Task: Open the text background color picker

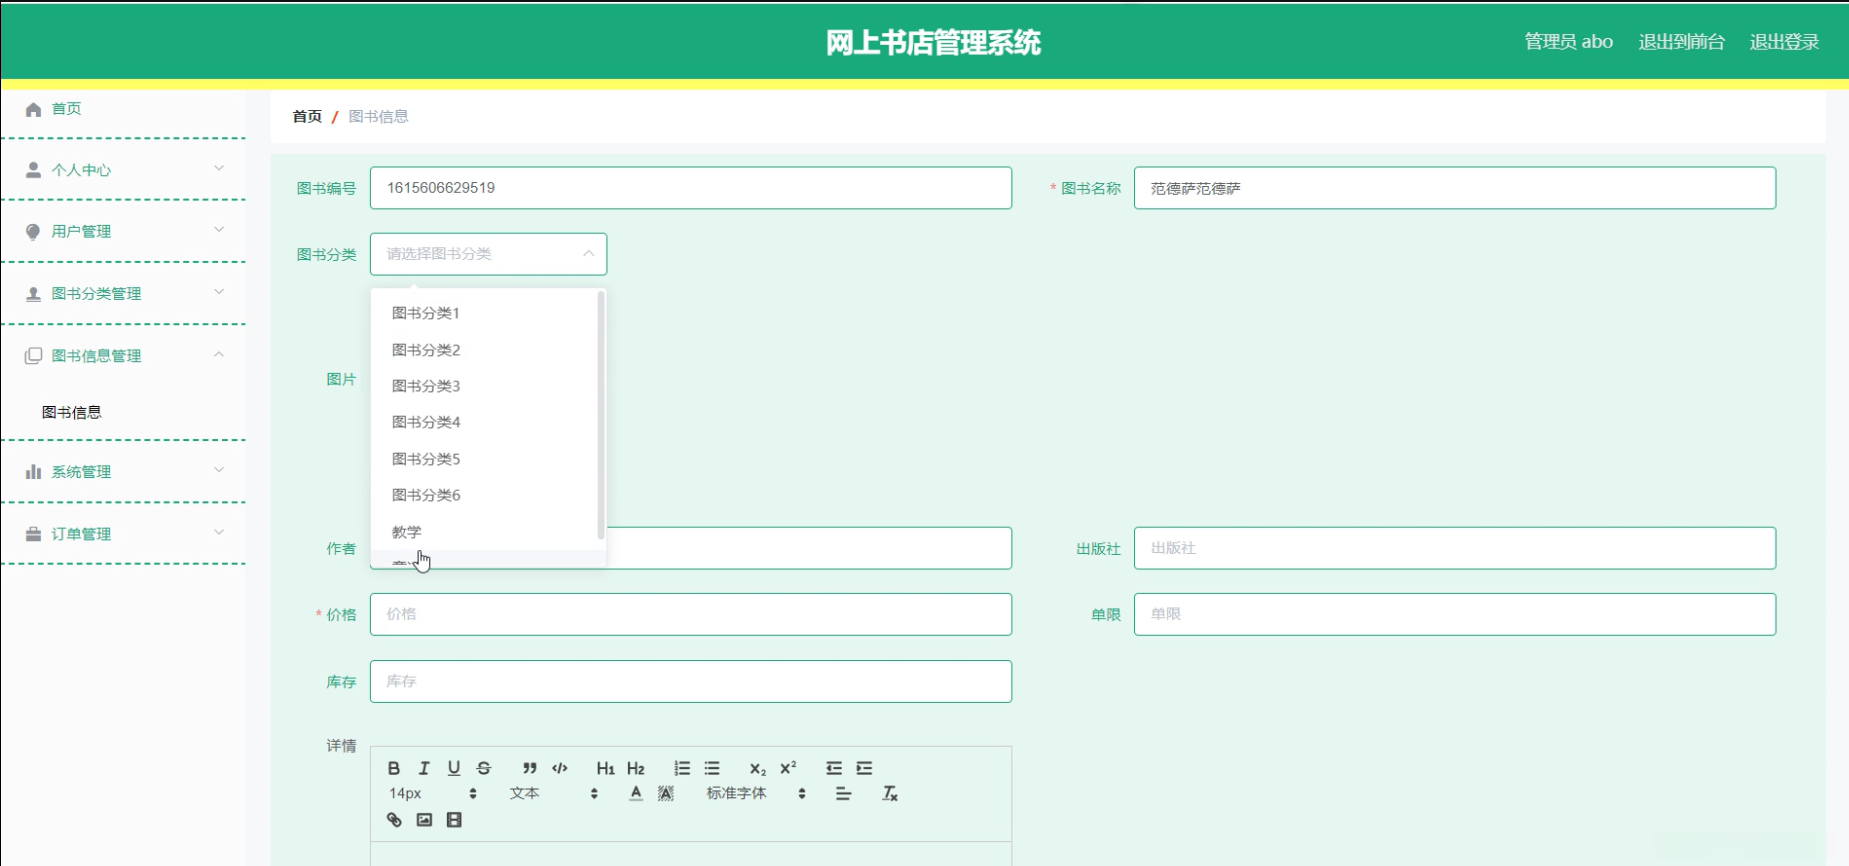Action: point(666,794)
